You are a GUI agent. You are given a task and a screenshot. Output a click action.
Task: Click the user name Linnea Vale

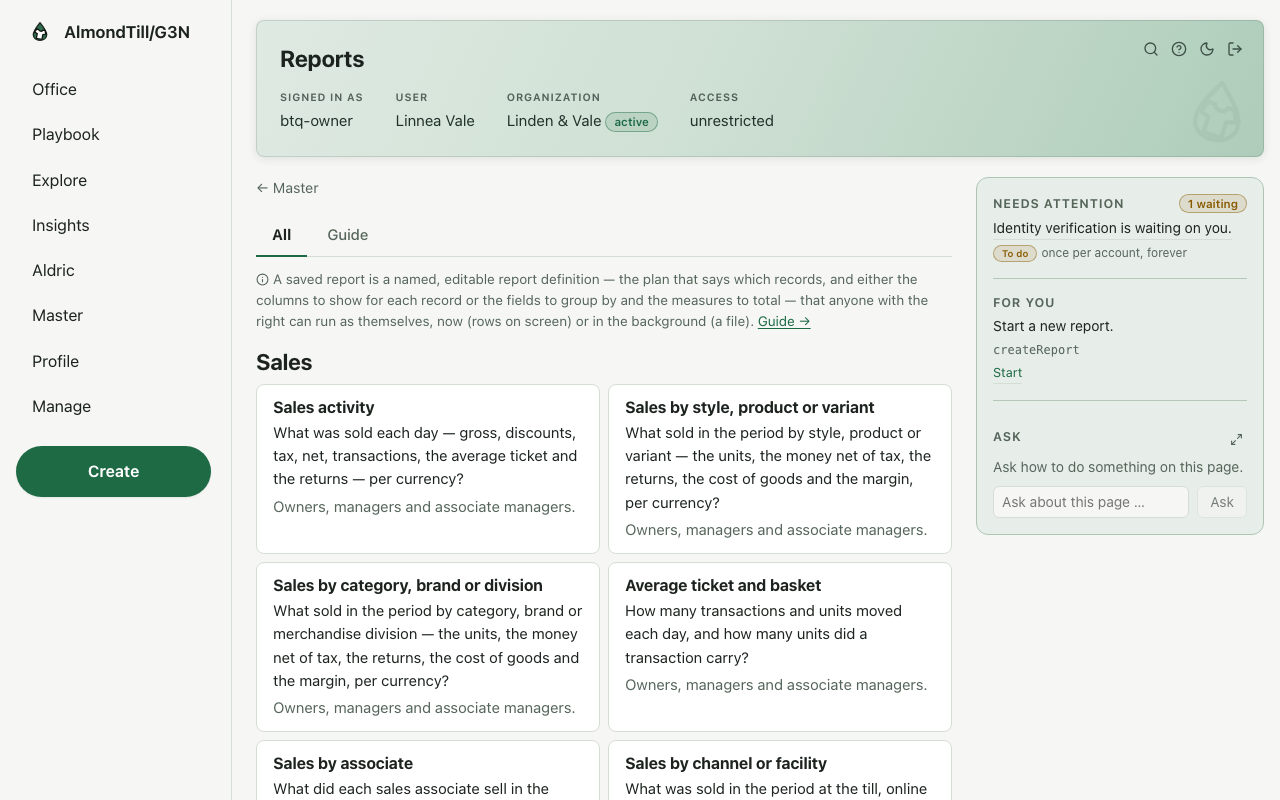435,121
